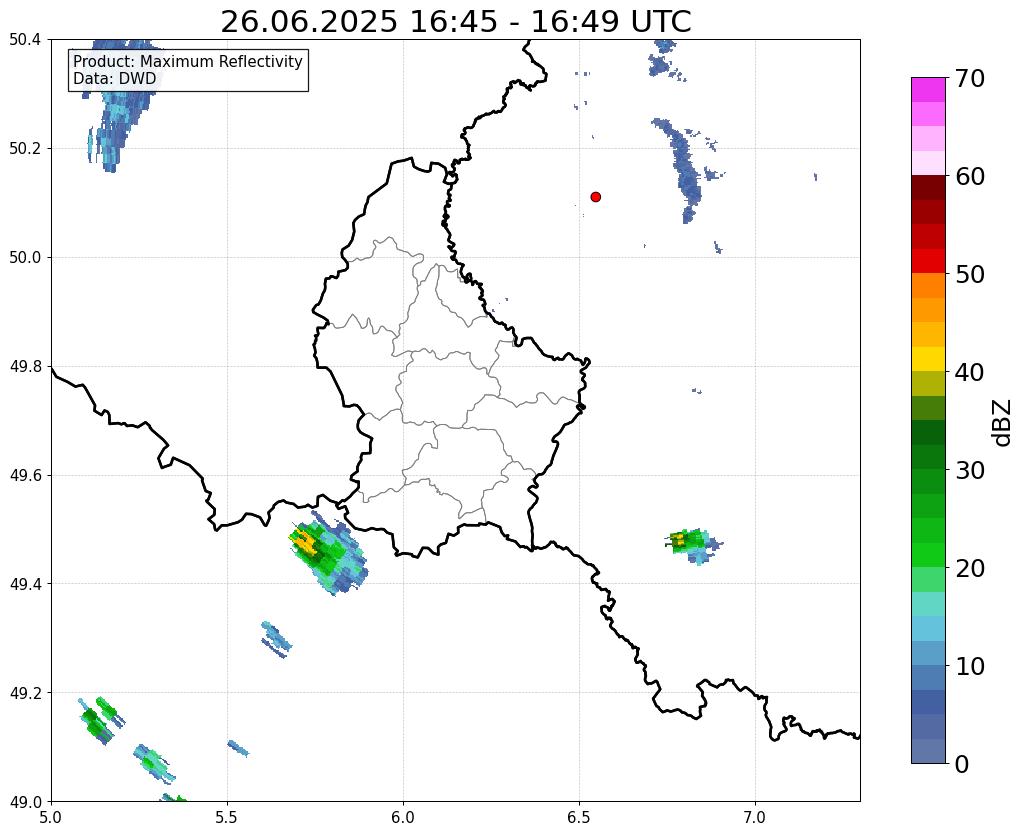Click the latitude label 49.2
The width and height of the screenshot is (1023, 834).
(x=25, y=693)
